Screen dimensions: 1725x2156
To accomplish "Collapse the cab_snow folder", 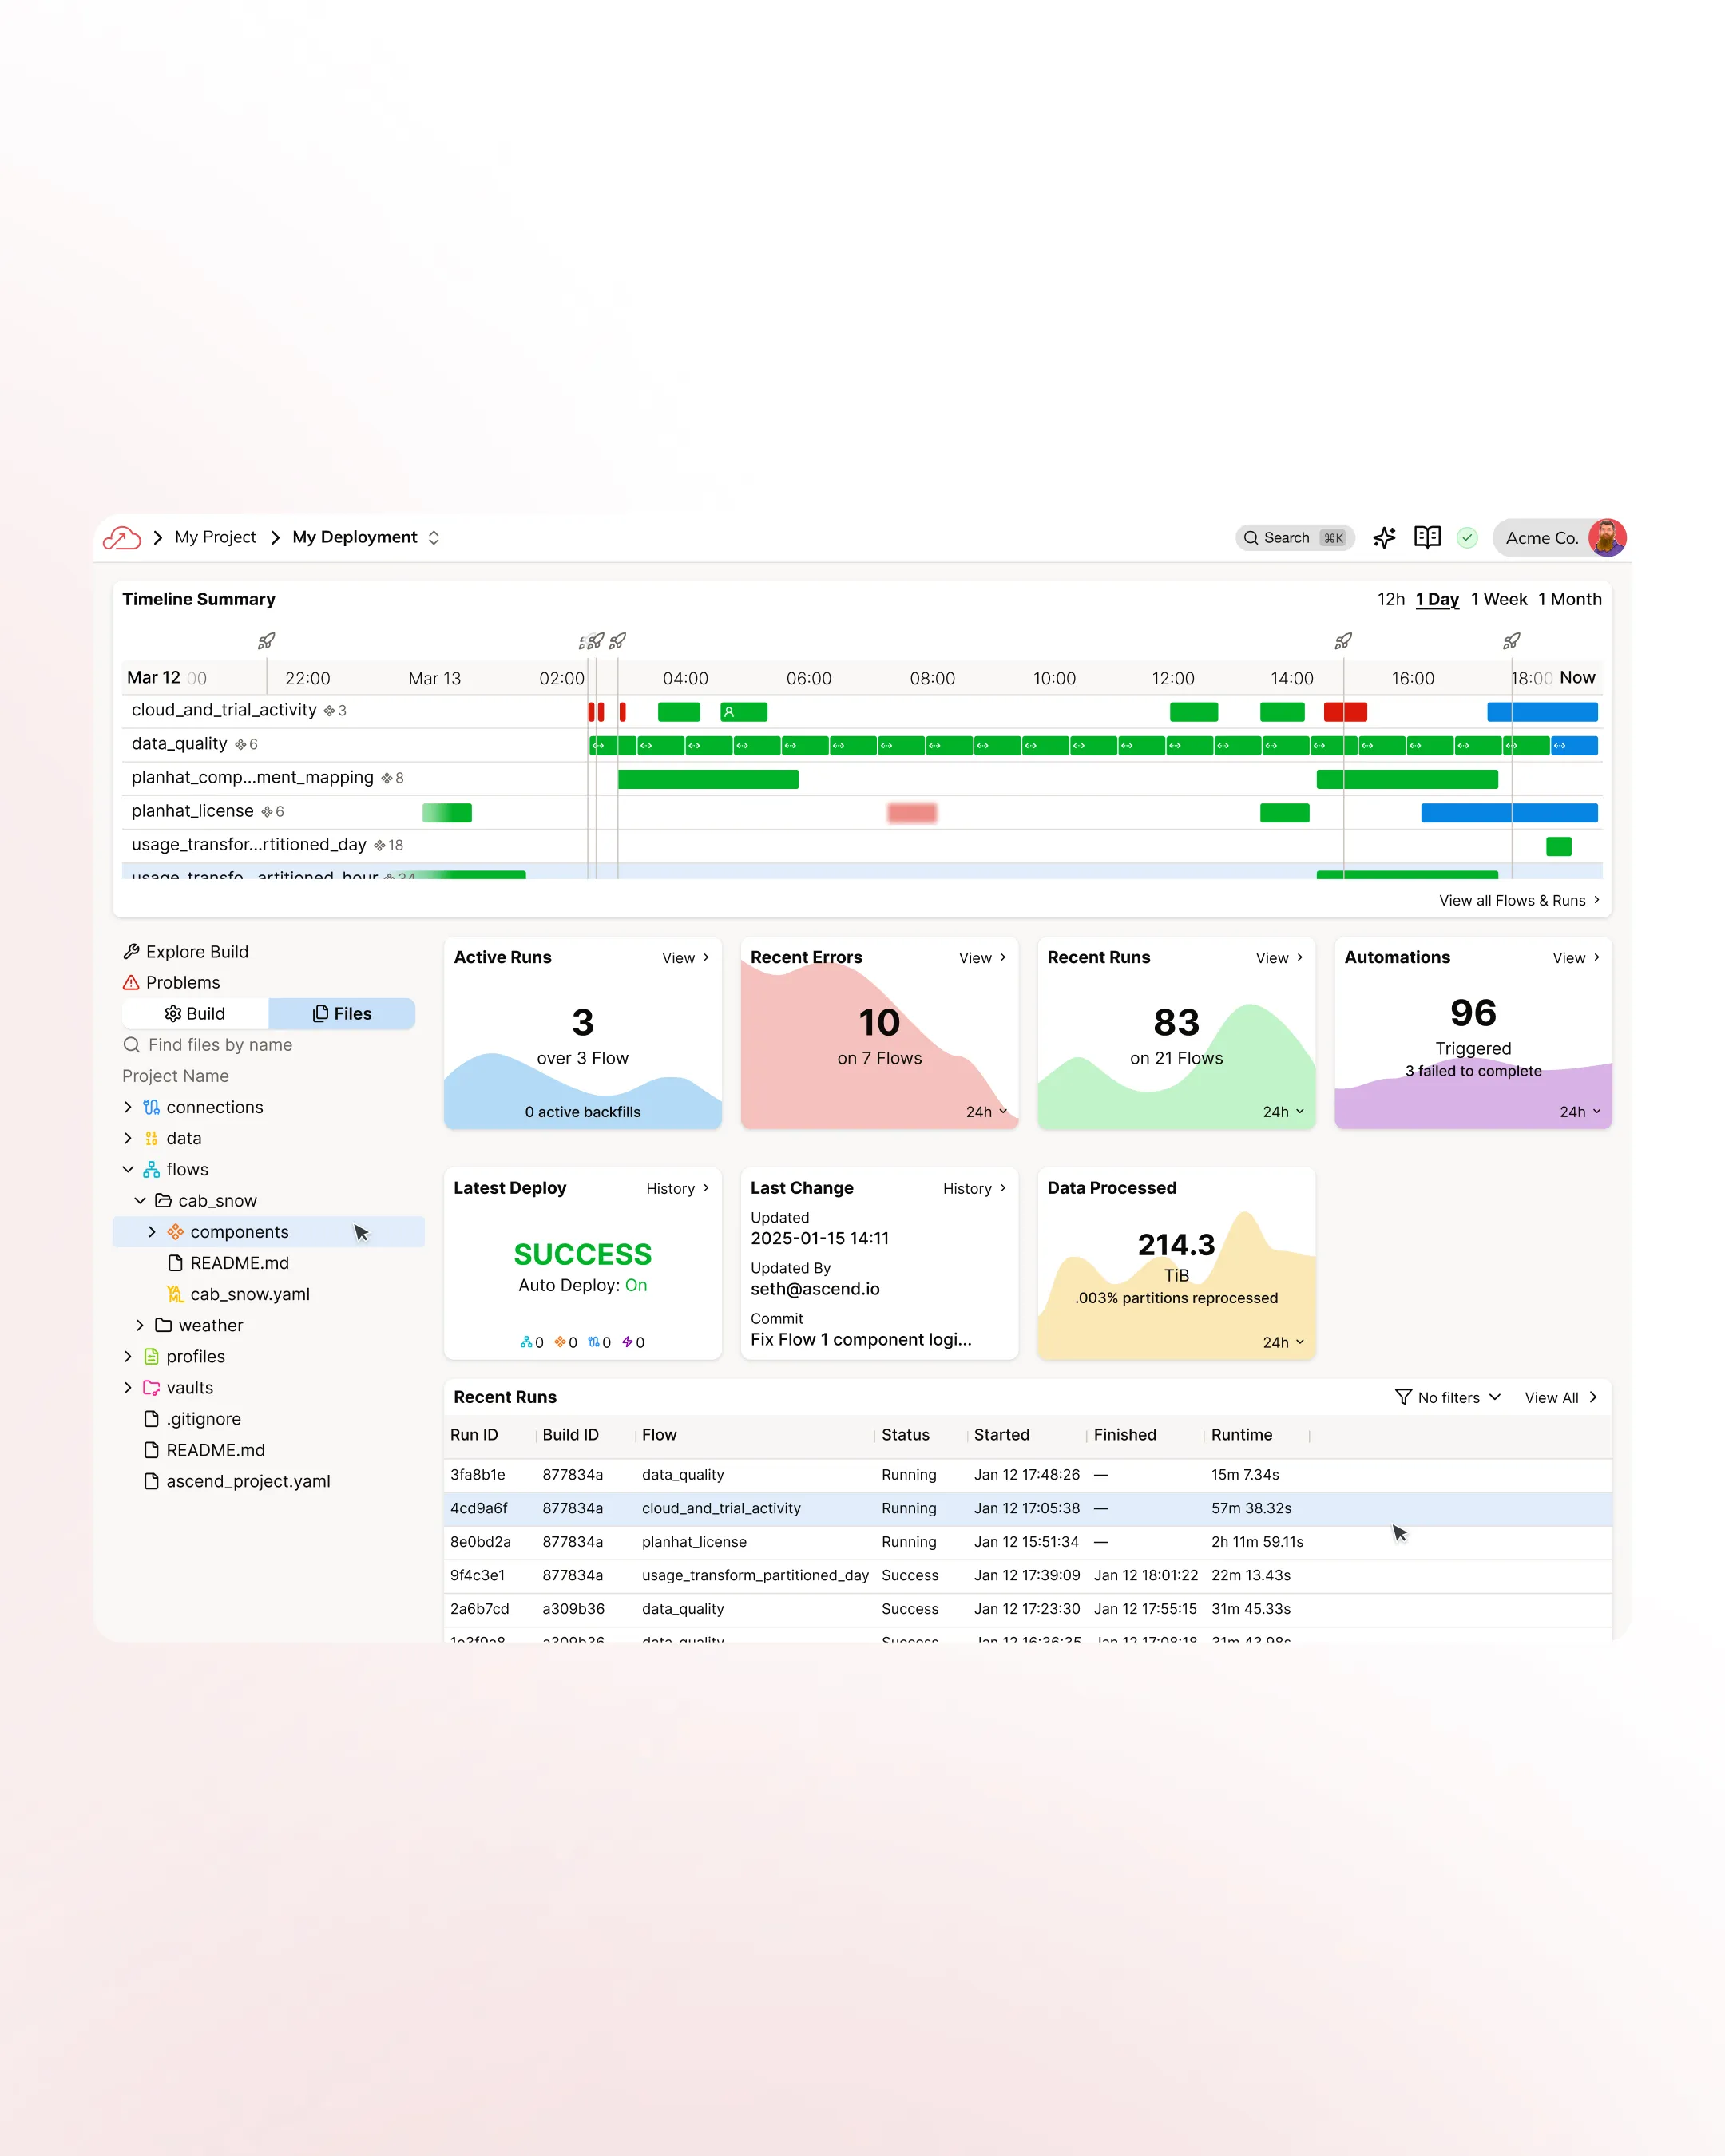I will pos(140,1200).
